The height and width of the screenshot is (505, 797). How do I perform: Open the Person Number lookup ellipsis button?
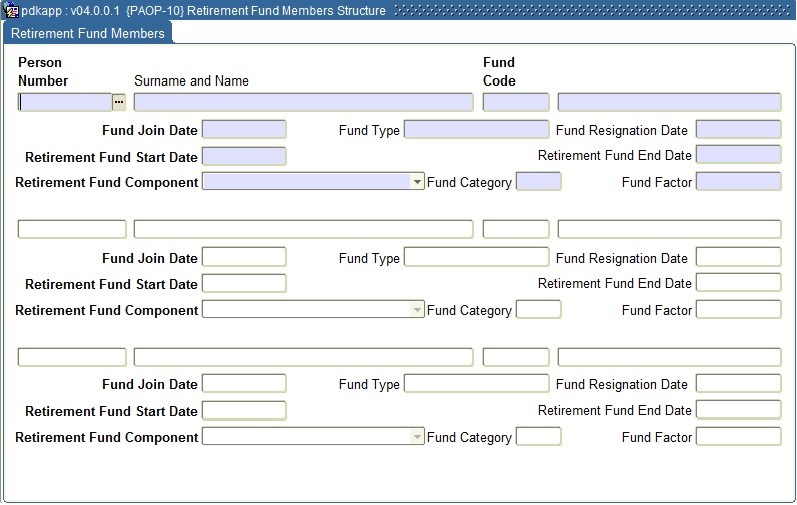(119, 102)
